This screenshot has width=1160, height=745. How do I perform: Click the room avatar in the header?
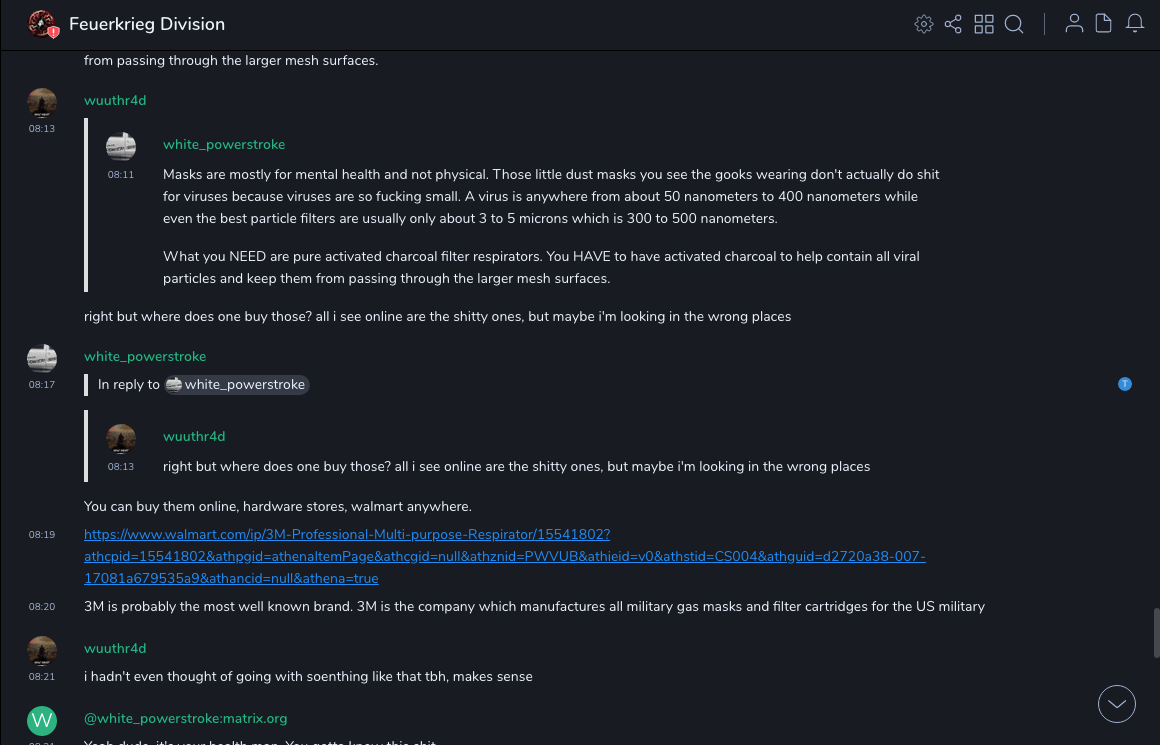[x=42, y=24]
